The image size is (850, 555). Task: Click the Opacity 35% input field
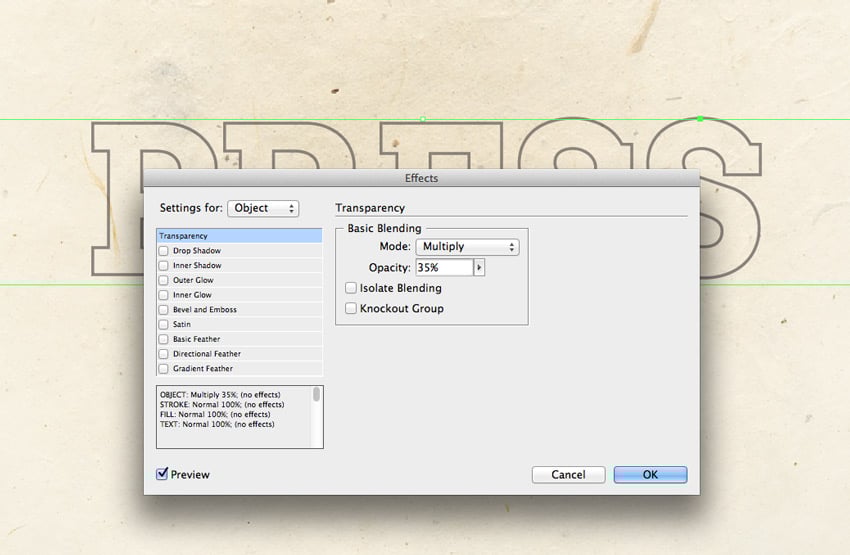[x=443, y=268]
